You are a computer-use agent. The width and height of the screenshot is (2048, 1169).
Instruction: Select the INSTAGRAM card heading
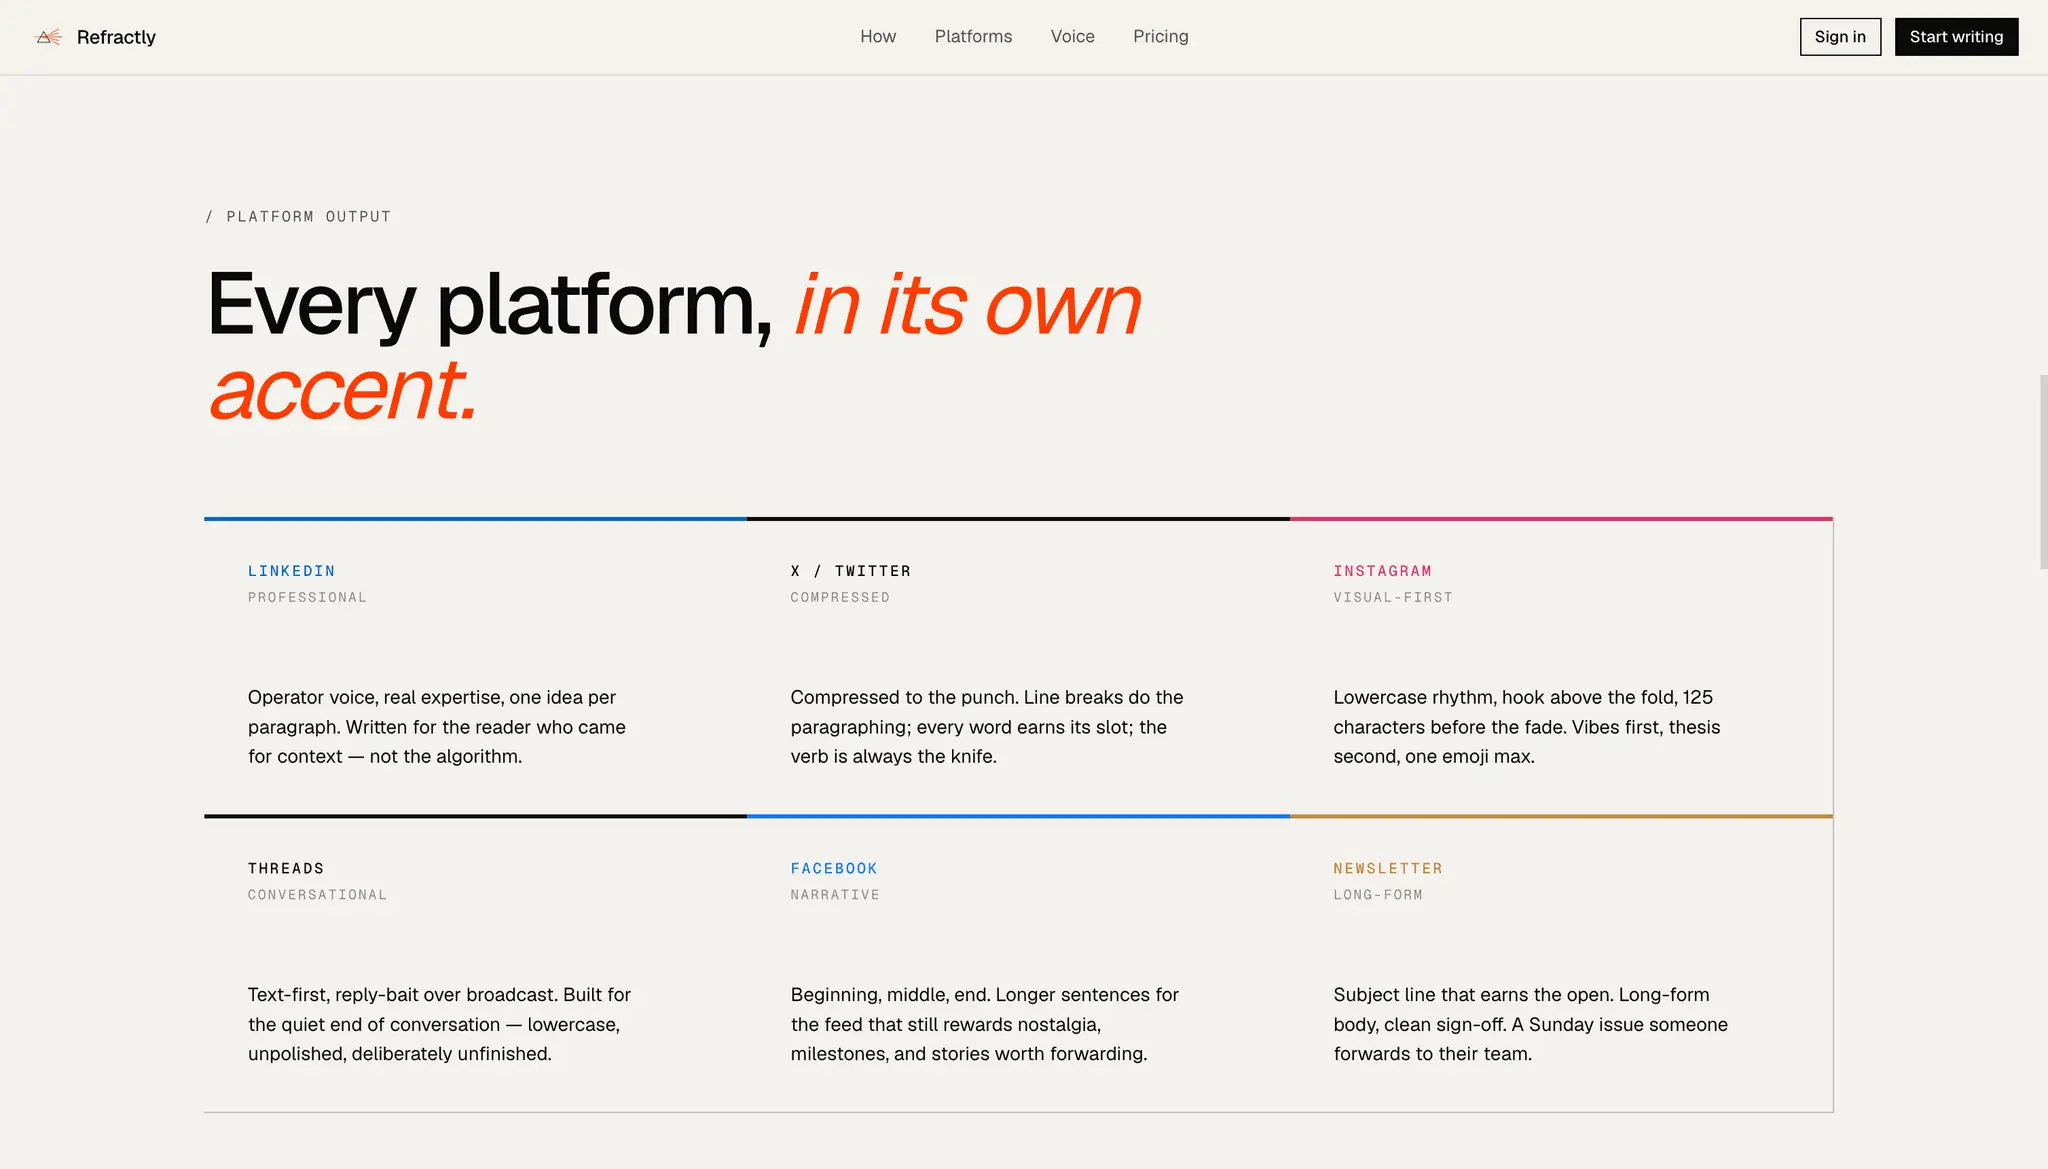tap(1382, 571)
